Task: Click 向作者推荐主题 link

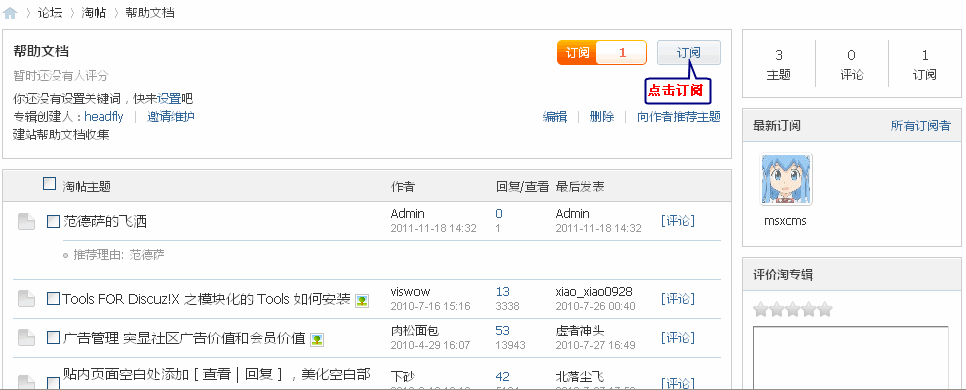Action: pyautogui.click(x=679, y=116)
